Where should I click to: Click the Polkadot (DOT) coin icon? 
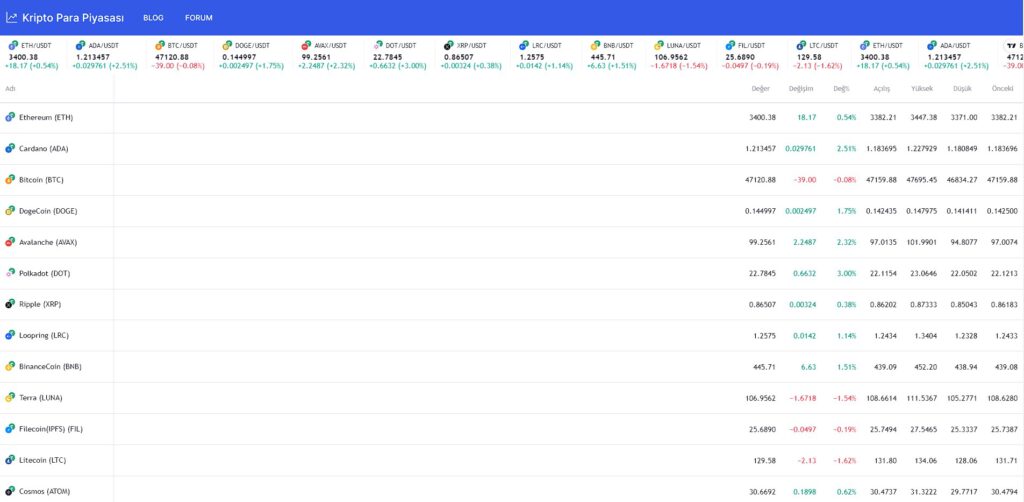[x=10, y=273]
